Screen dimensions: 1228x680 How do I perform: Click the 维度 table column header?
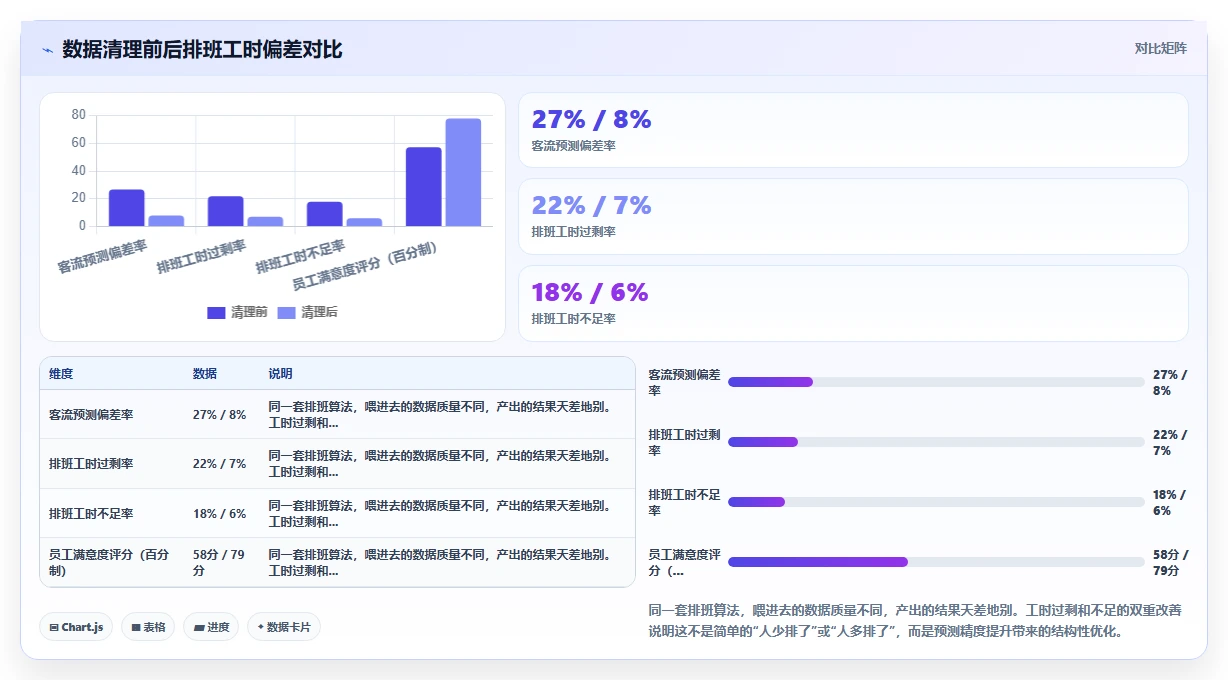(61, 373)
